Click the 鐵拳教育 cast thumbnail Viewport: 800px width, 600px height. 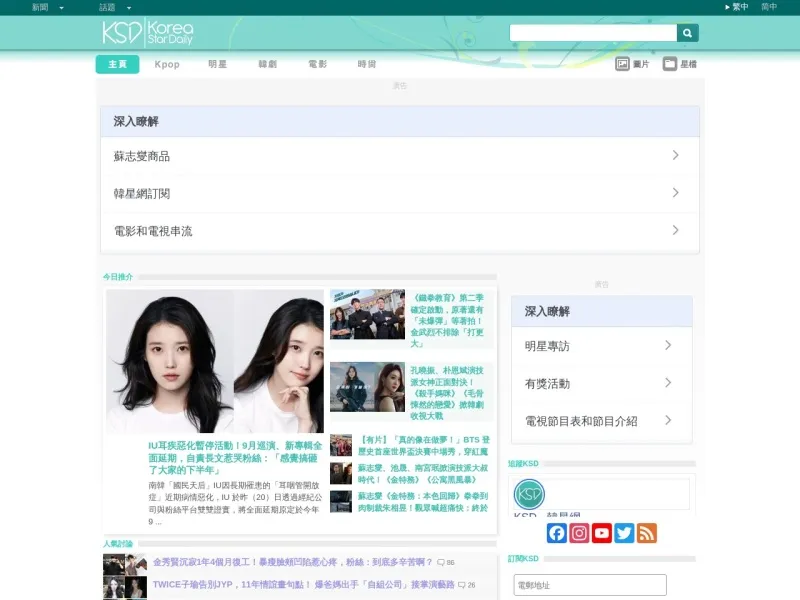367,314
